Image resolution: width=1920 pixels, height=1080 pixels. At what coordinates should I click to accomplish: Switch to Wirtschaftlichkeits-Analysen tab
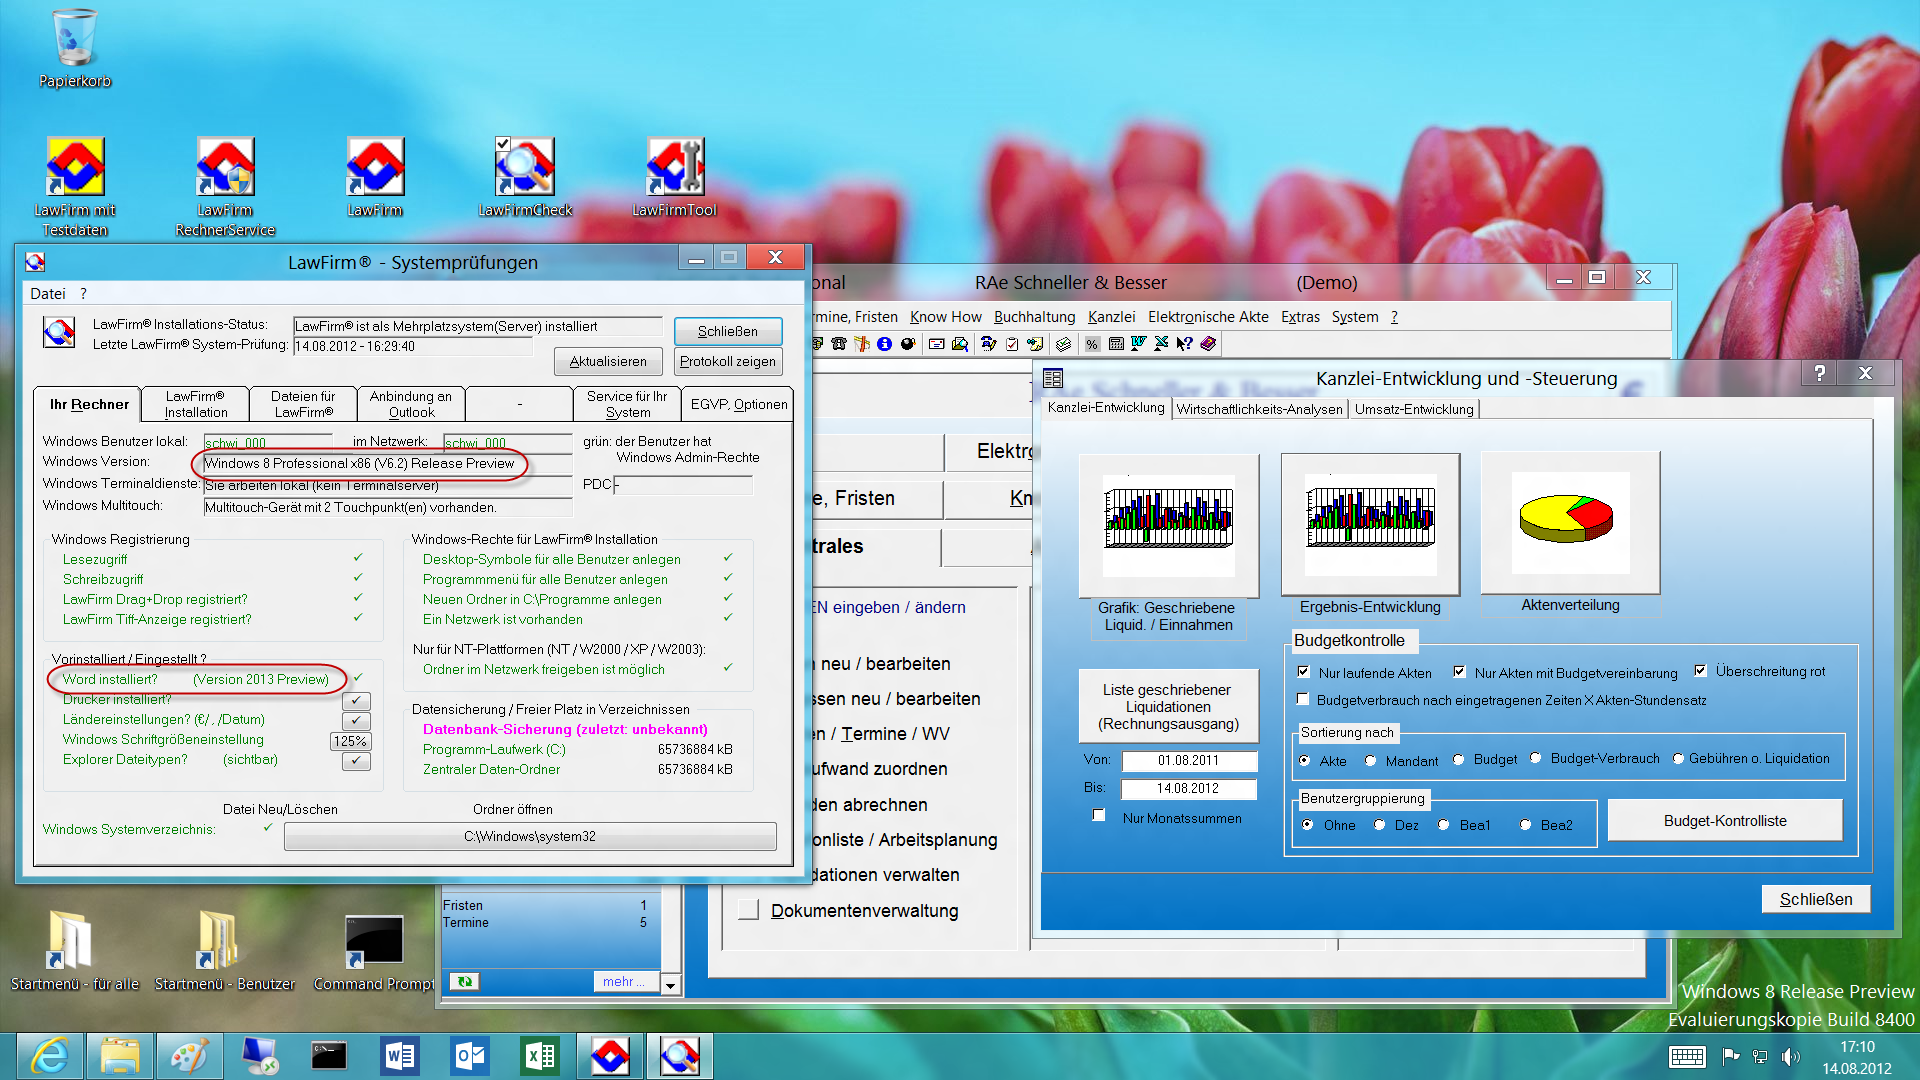(x=1259, y=409)
